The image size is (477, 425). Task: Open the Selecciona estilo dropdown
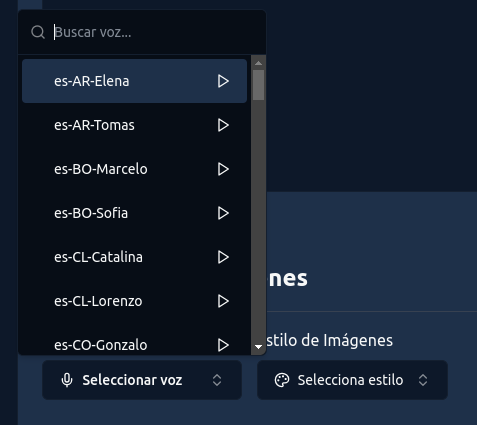352,380
